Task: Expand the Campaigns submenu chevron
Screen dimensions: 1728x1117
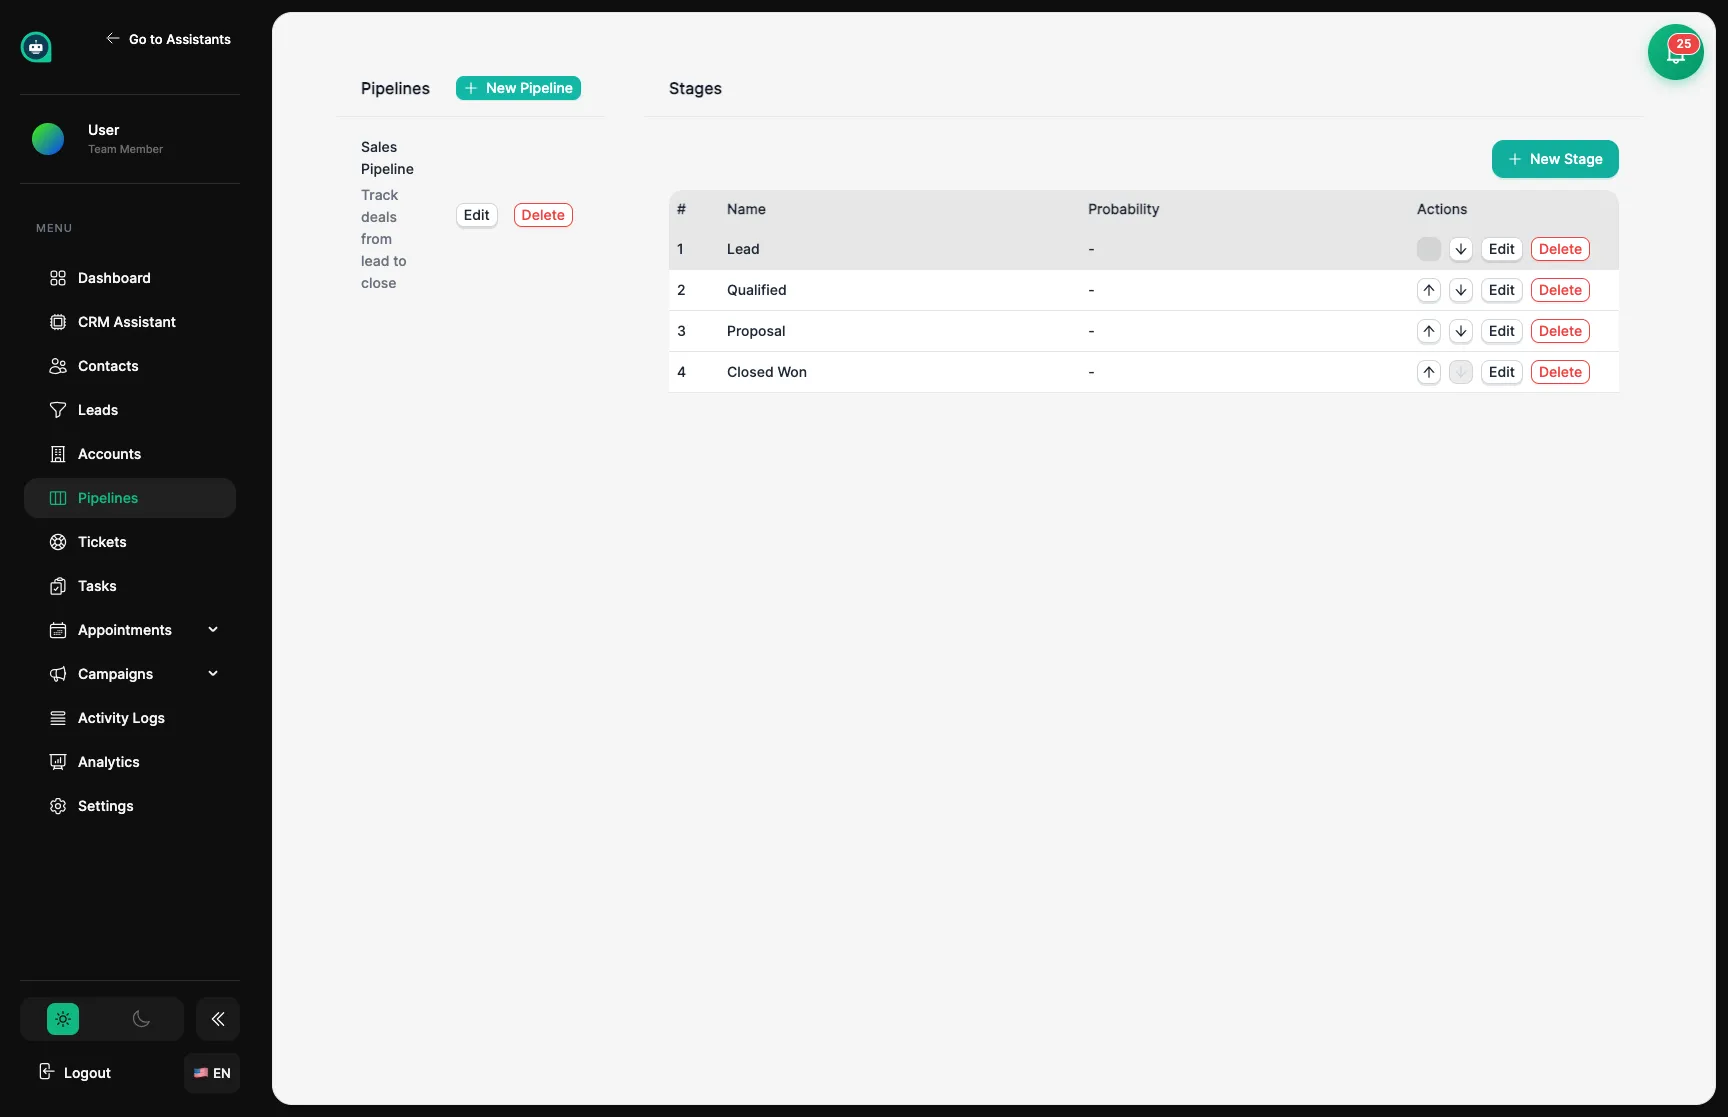Action: (213, 673)
